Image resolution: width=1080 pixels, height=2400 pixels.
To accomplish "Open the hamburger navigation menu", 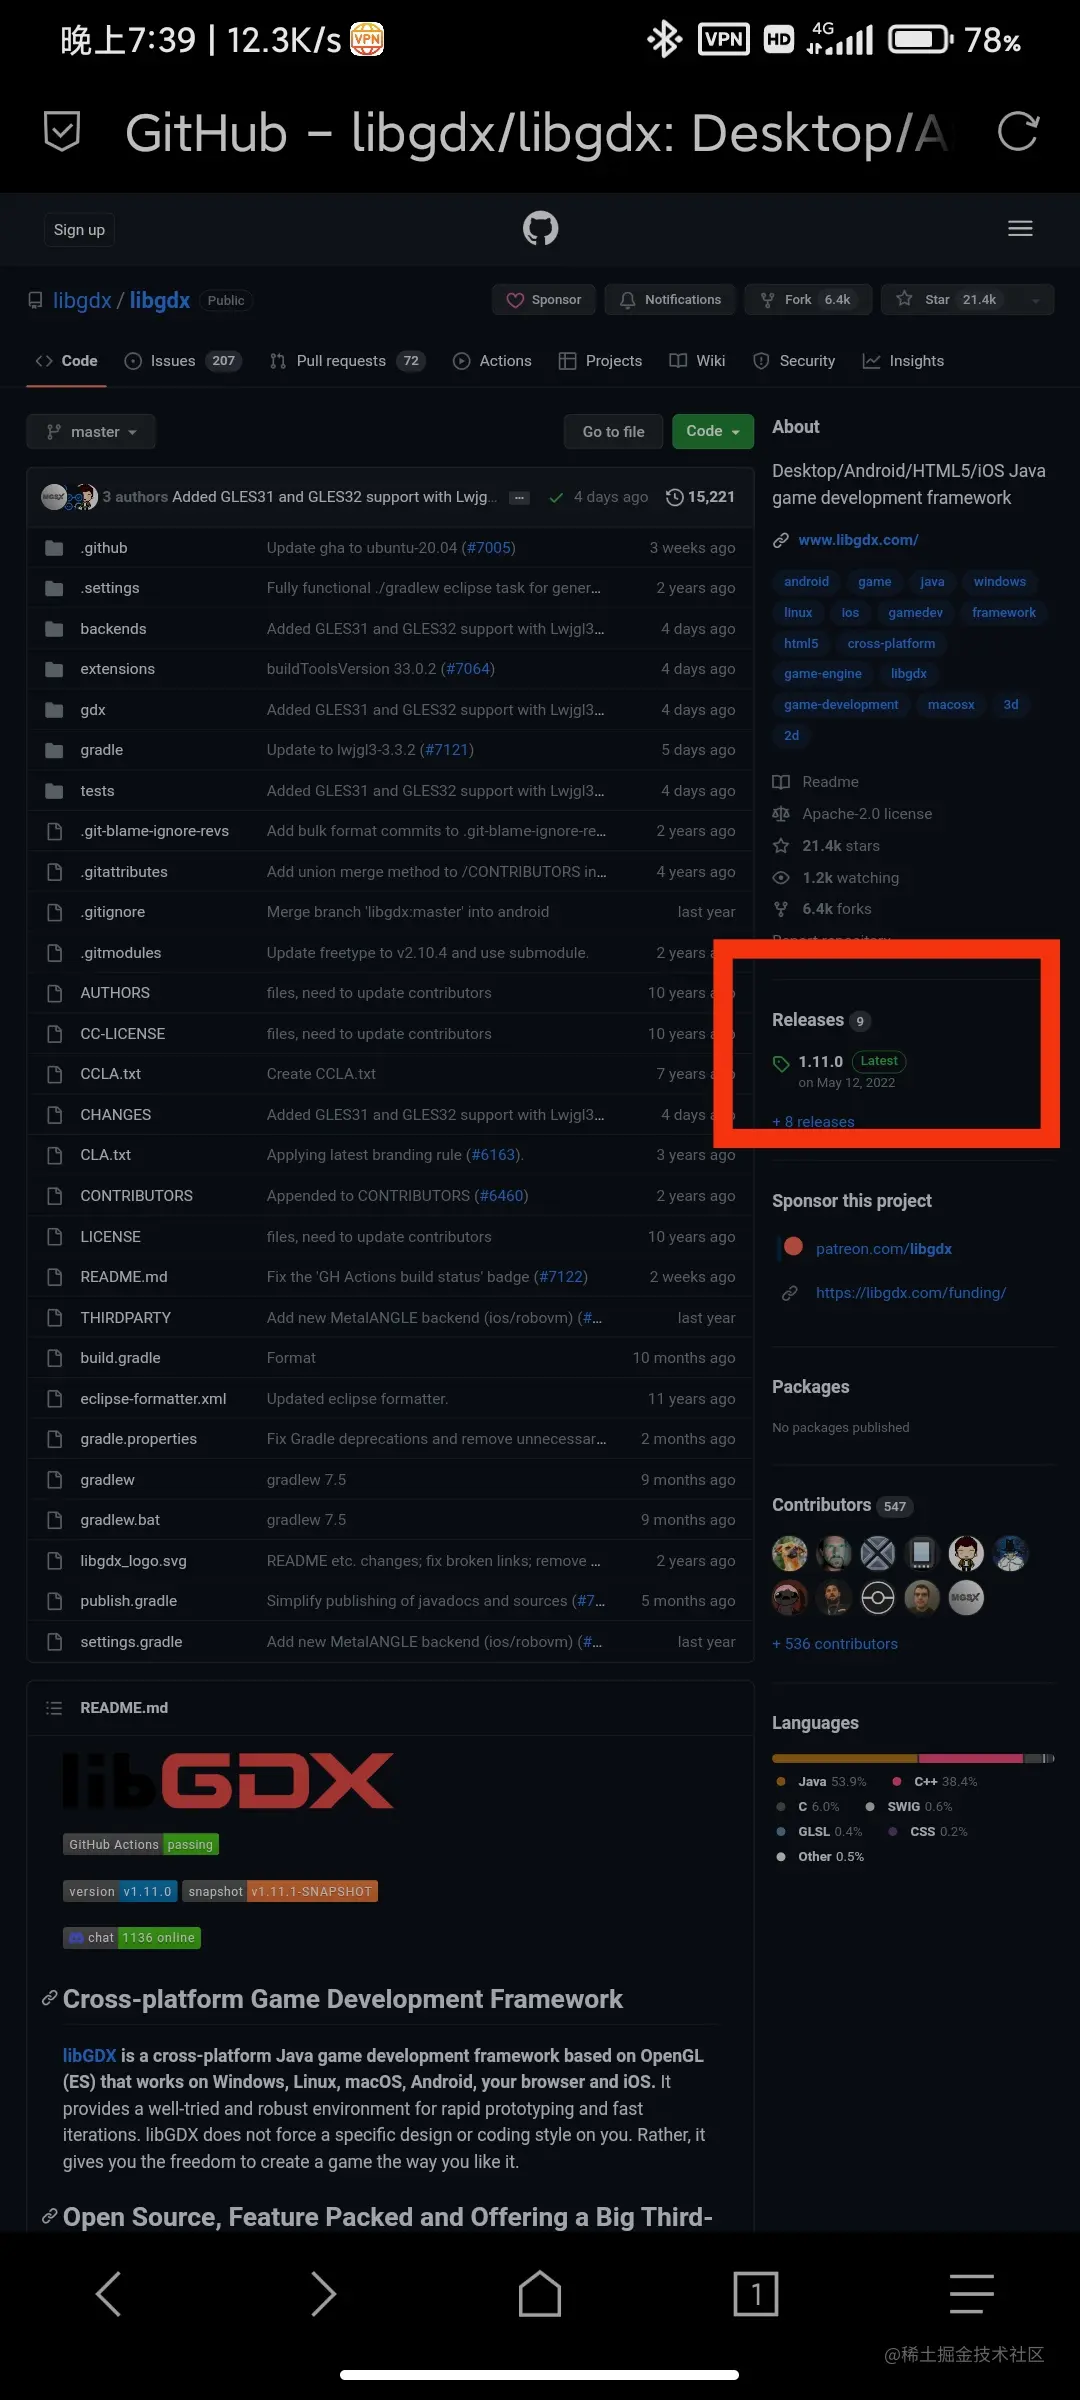I will tap(1020, 229).
